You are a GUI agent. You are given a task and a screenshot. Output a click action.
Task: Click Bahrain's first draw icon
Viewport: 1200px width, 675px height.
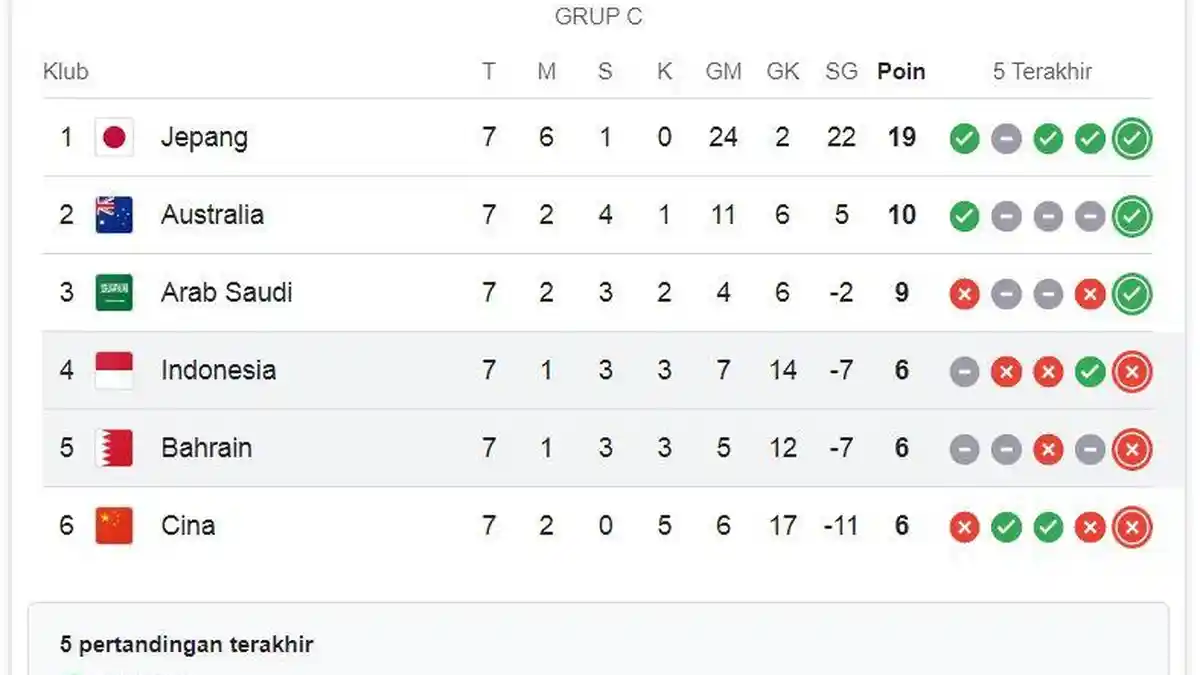pos(964,449)
